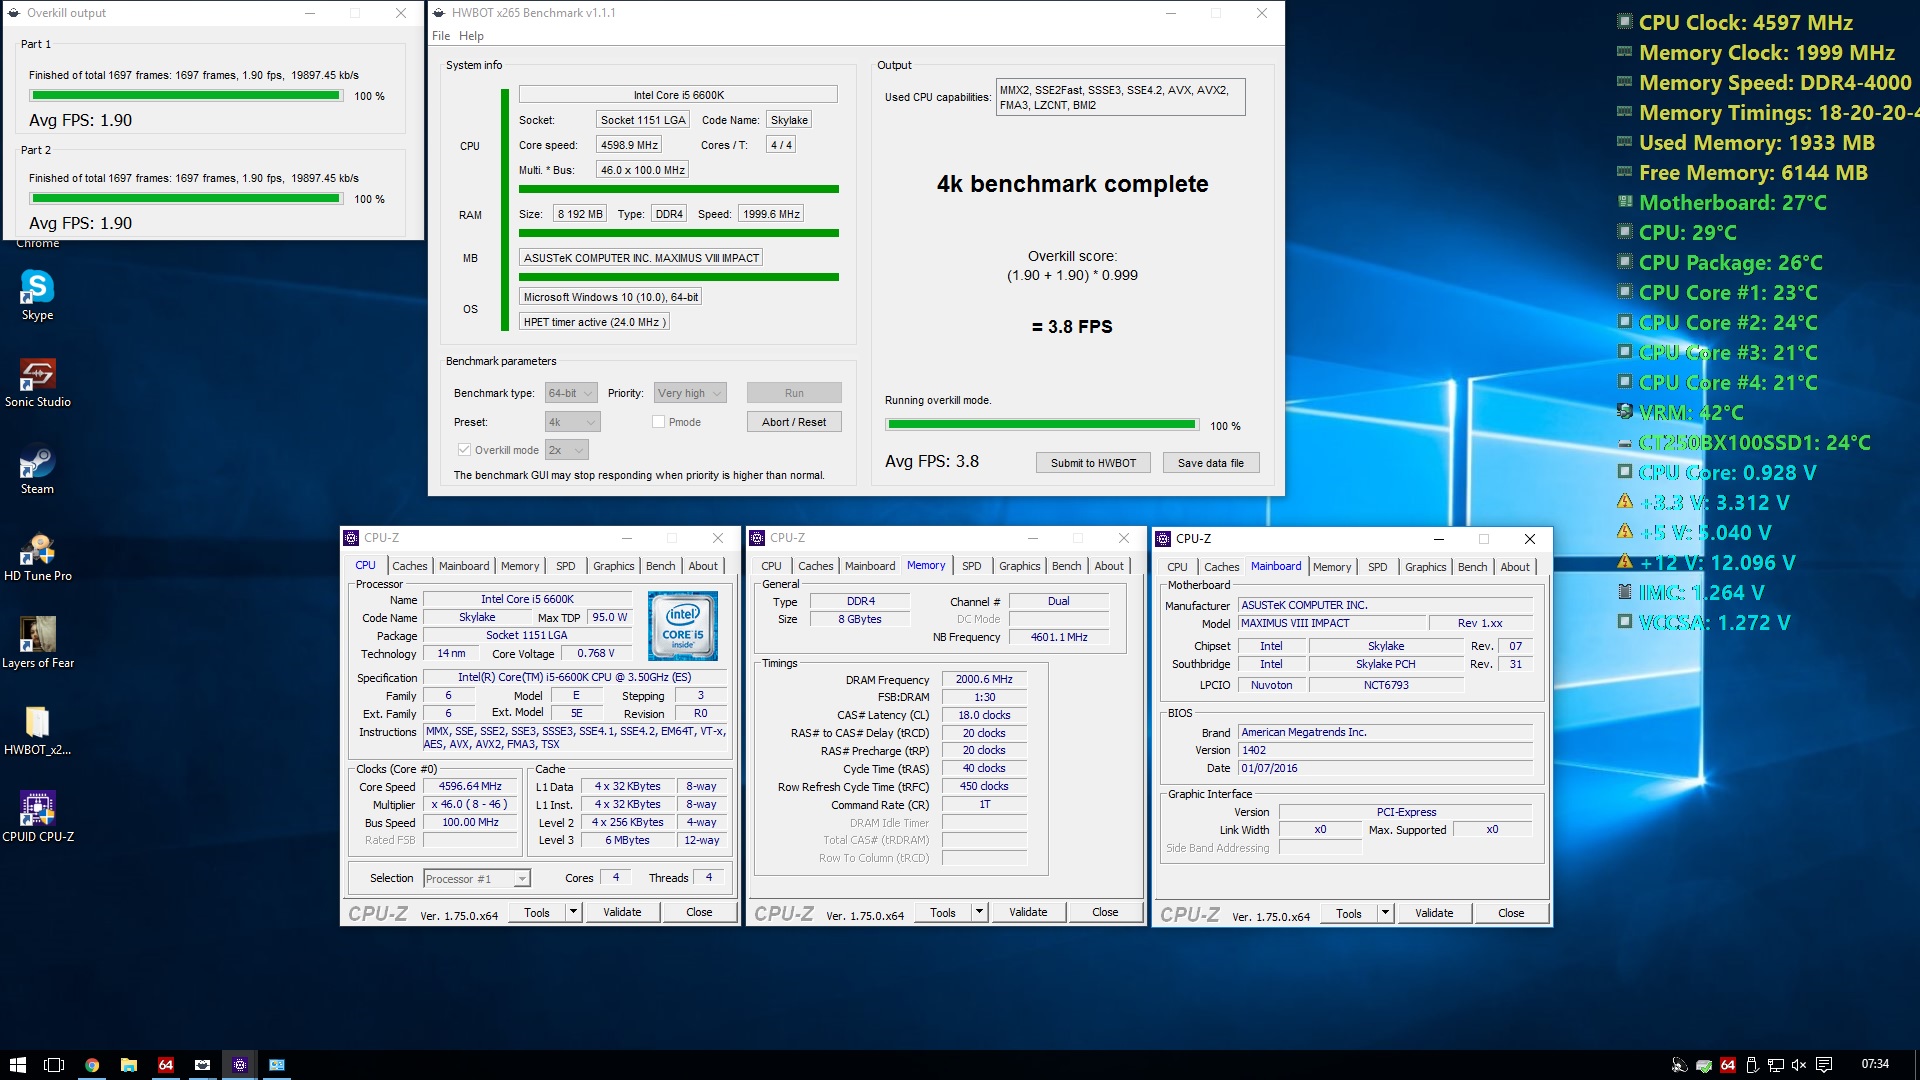This screenshot has height=1080, width=1920.
Task: Launch Steam from the desktop
Action: [37, 469]
